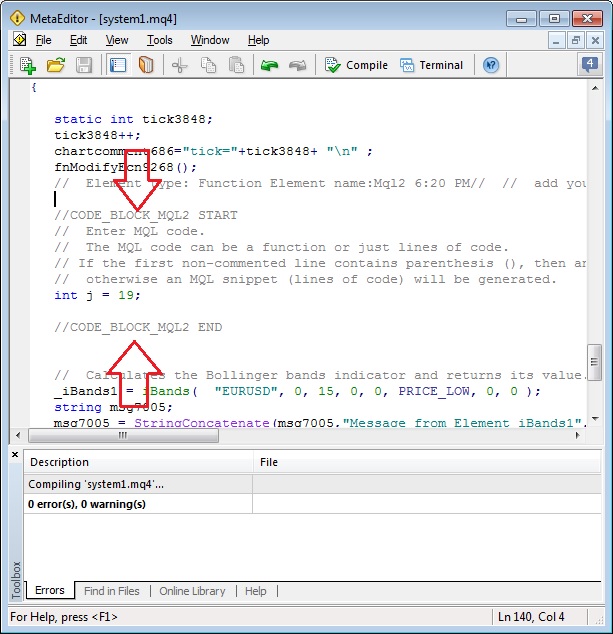Click the window resize grip corner
The image size is (613, 634).
click(598, 619)
